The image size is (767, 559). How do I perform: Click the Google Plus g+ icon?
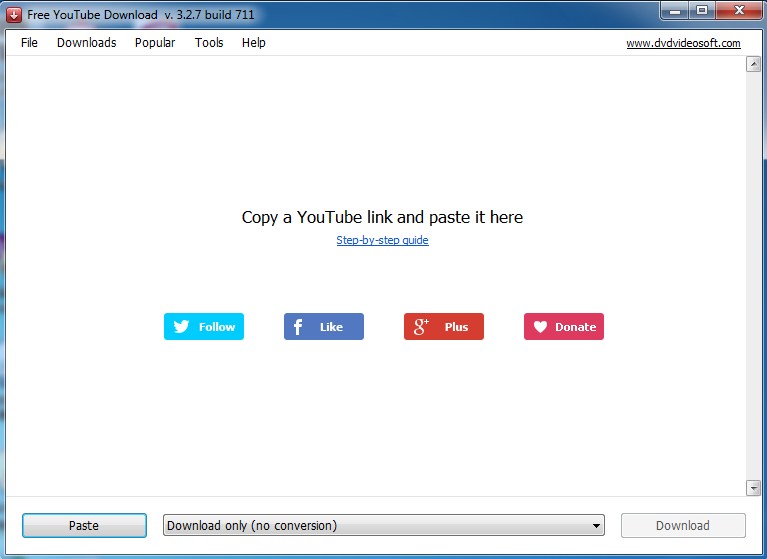pos(421,327)
